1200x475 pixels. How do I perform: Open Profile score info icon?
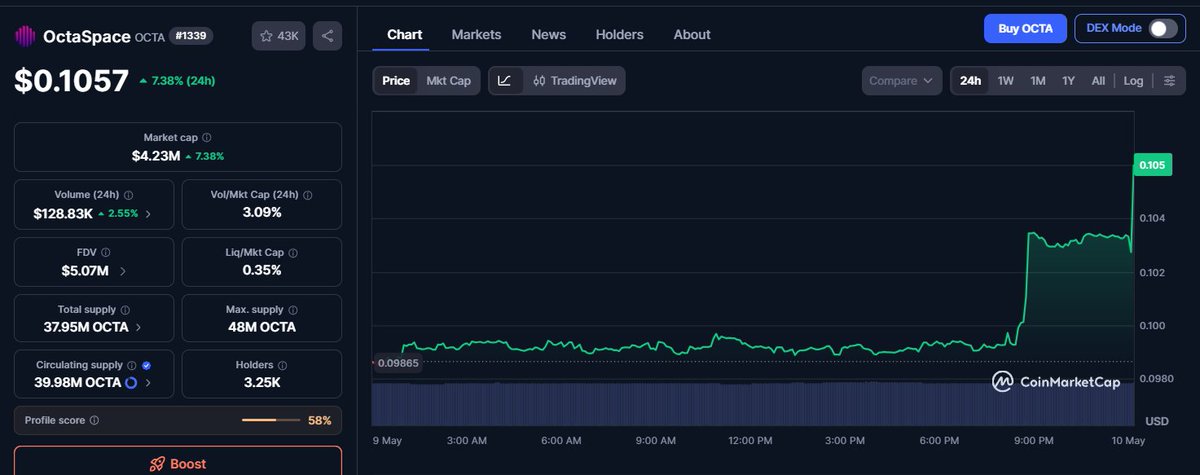(94, 421)
